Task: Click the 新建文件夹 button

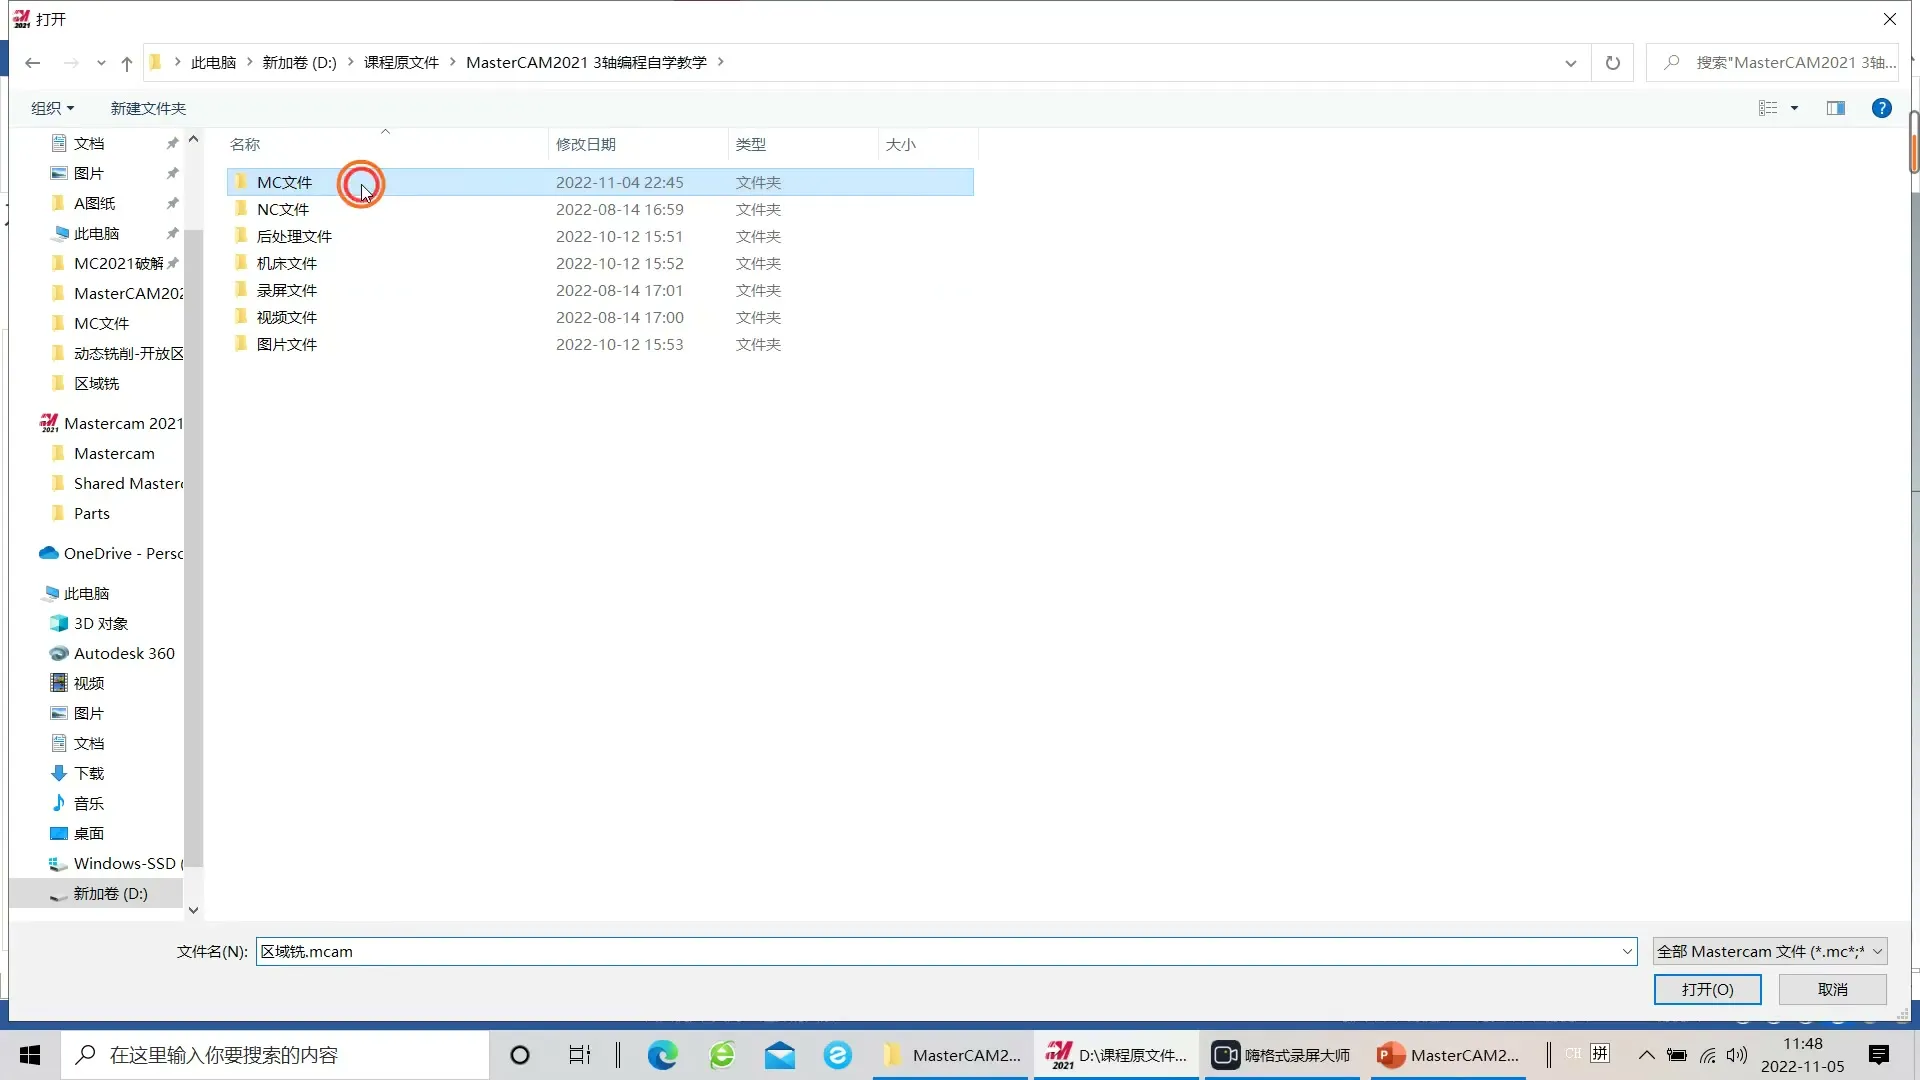Action: (x=148, y=108)
